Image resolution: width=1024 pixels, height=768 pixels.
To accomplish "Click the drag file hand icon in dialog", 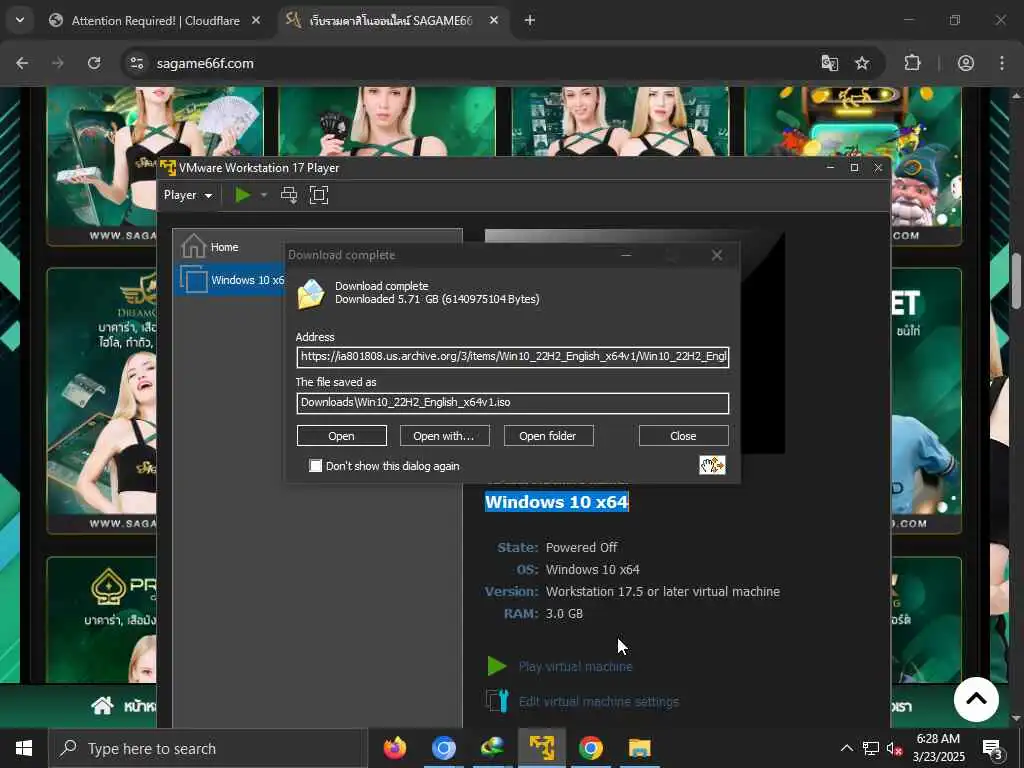I will [712, 465].
